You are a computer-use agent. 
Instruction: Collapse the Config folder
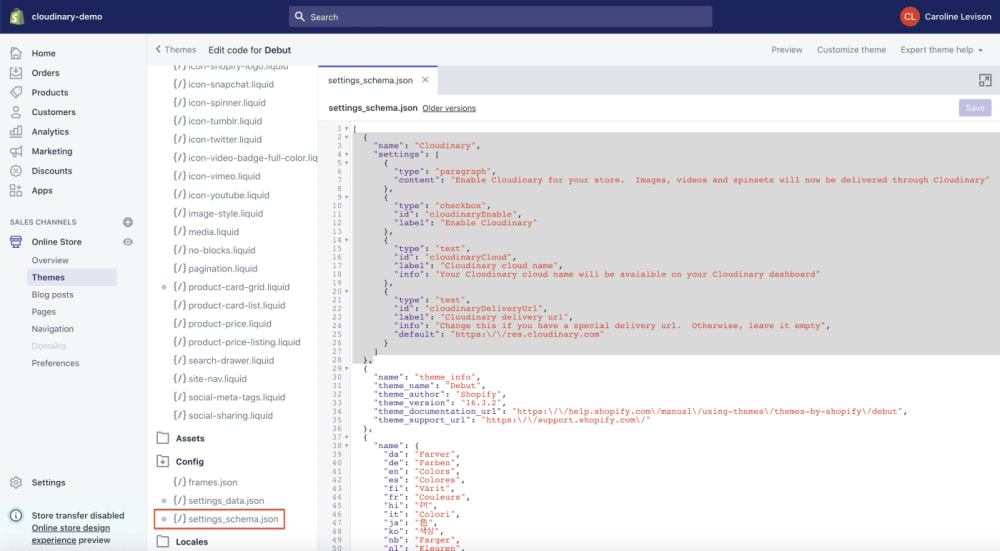tap(163, 461)
